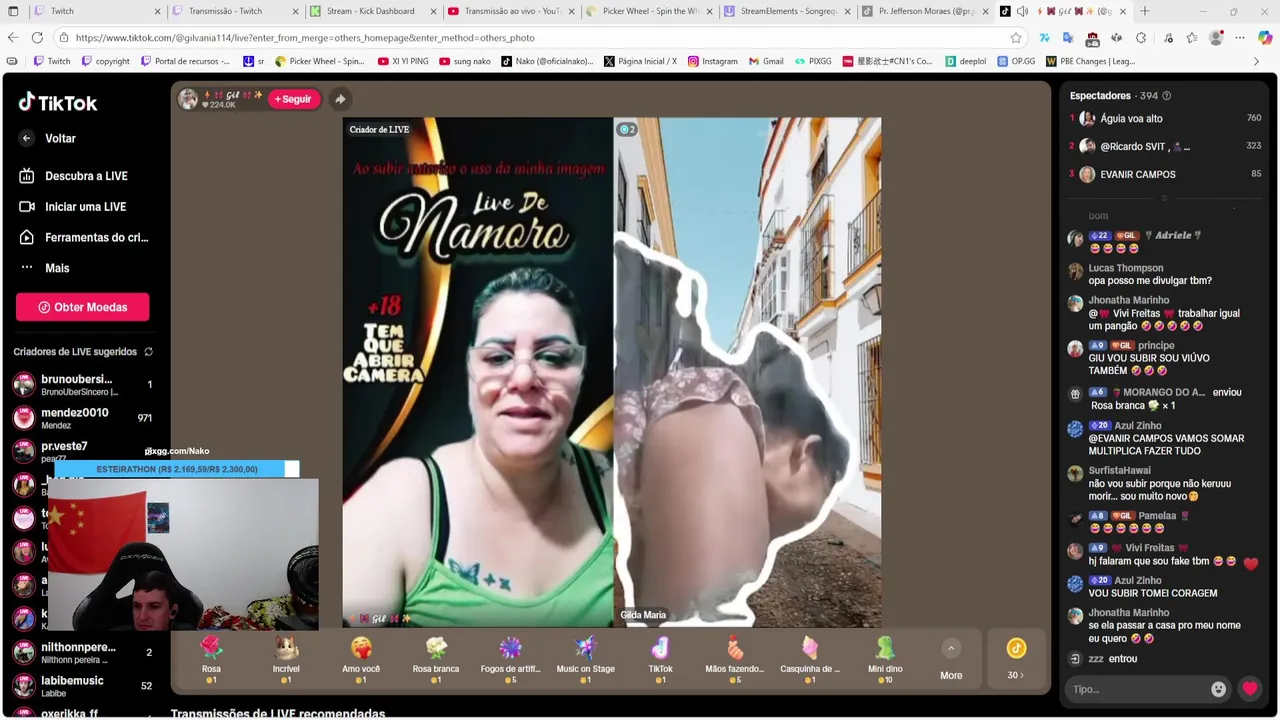Click the Obter Moedas button
1280x720 pixels.
point(82,307)
